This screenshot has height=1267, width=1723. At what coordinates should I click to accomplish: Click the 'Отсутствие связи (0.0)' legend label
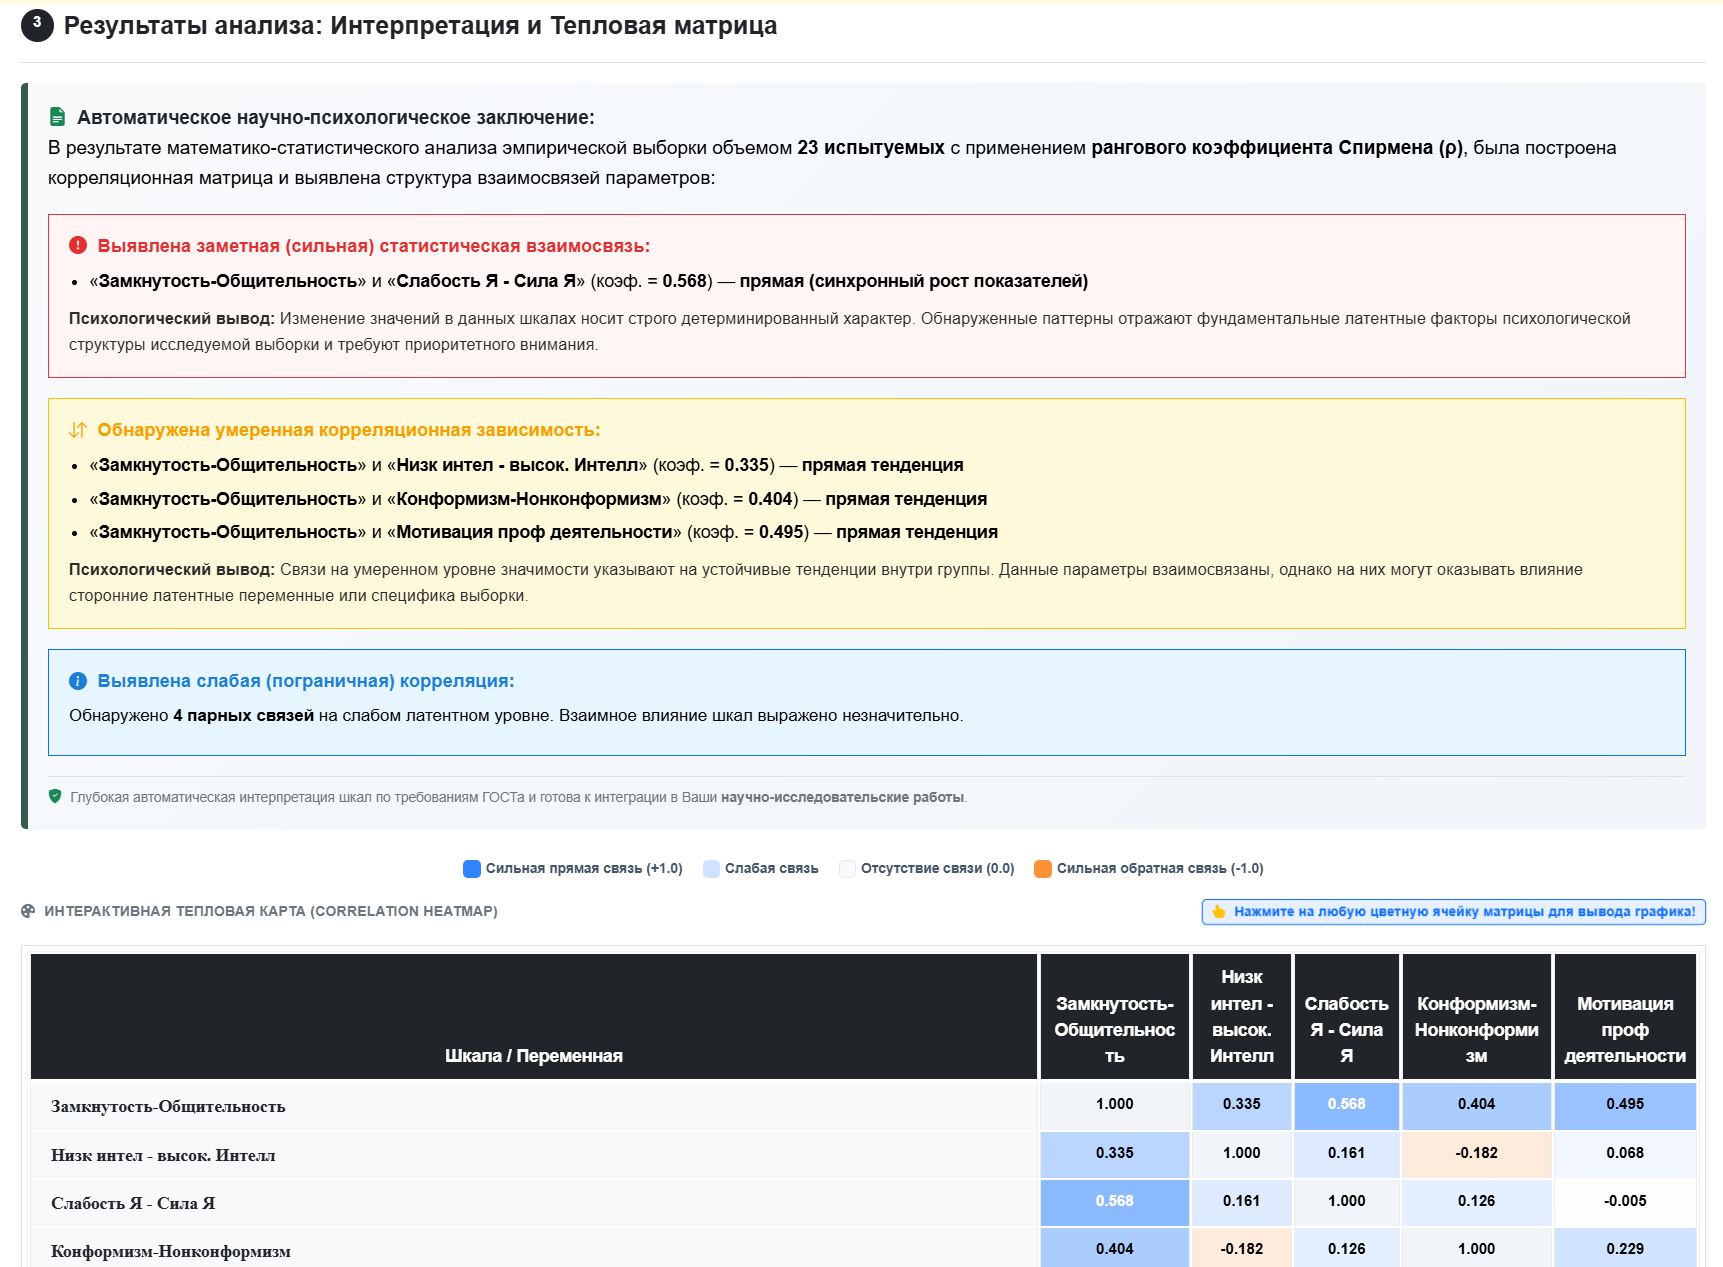coord(938,869)
